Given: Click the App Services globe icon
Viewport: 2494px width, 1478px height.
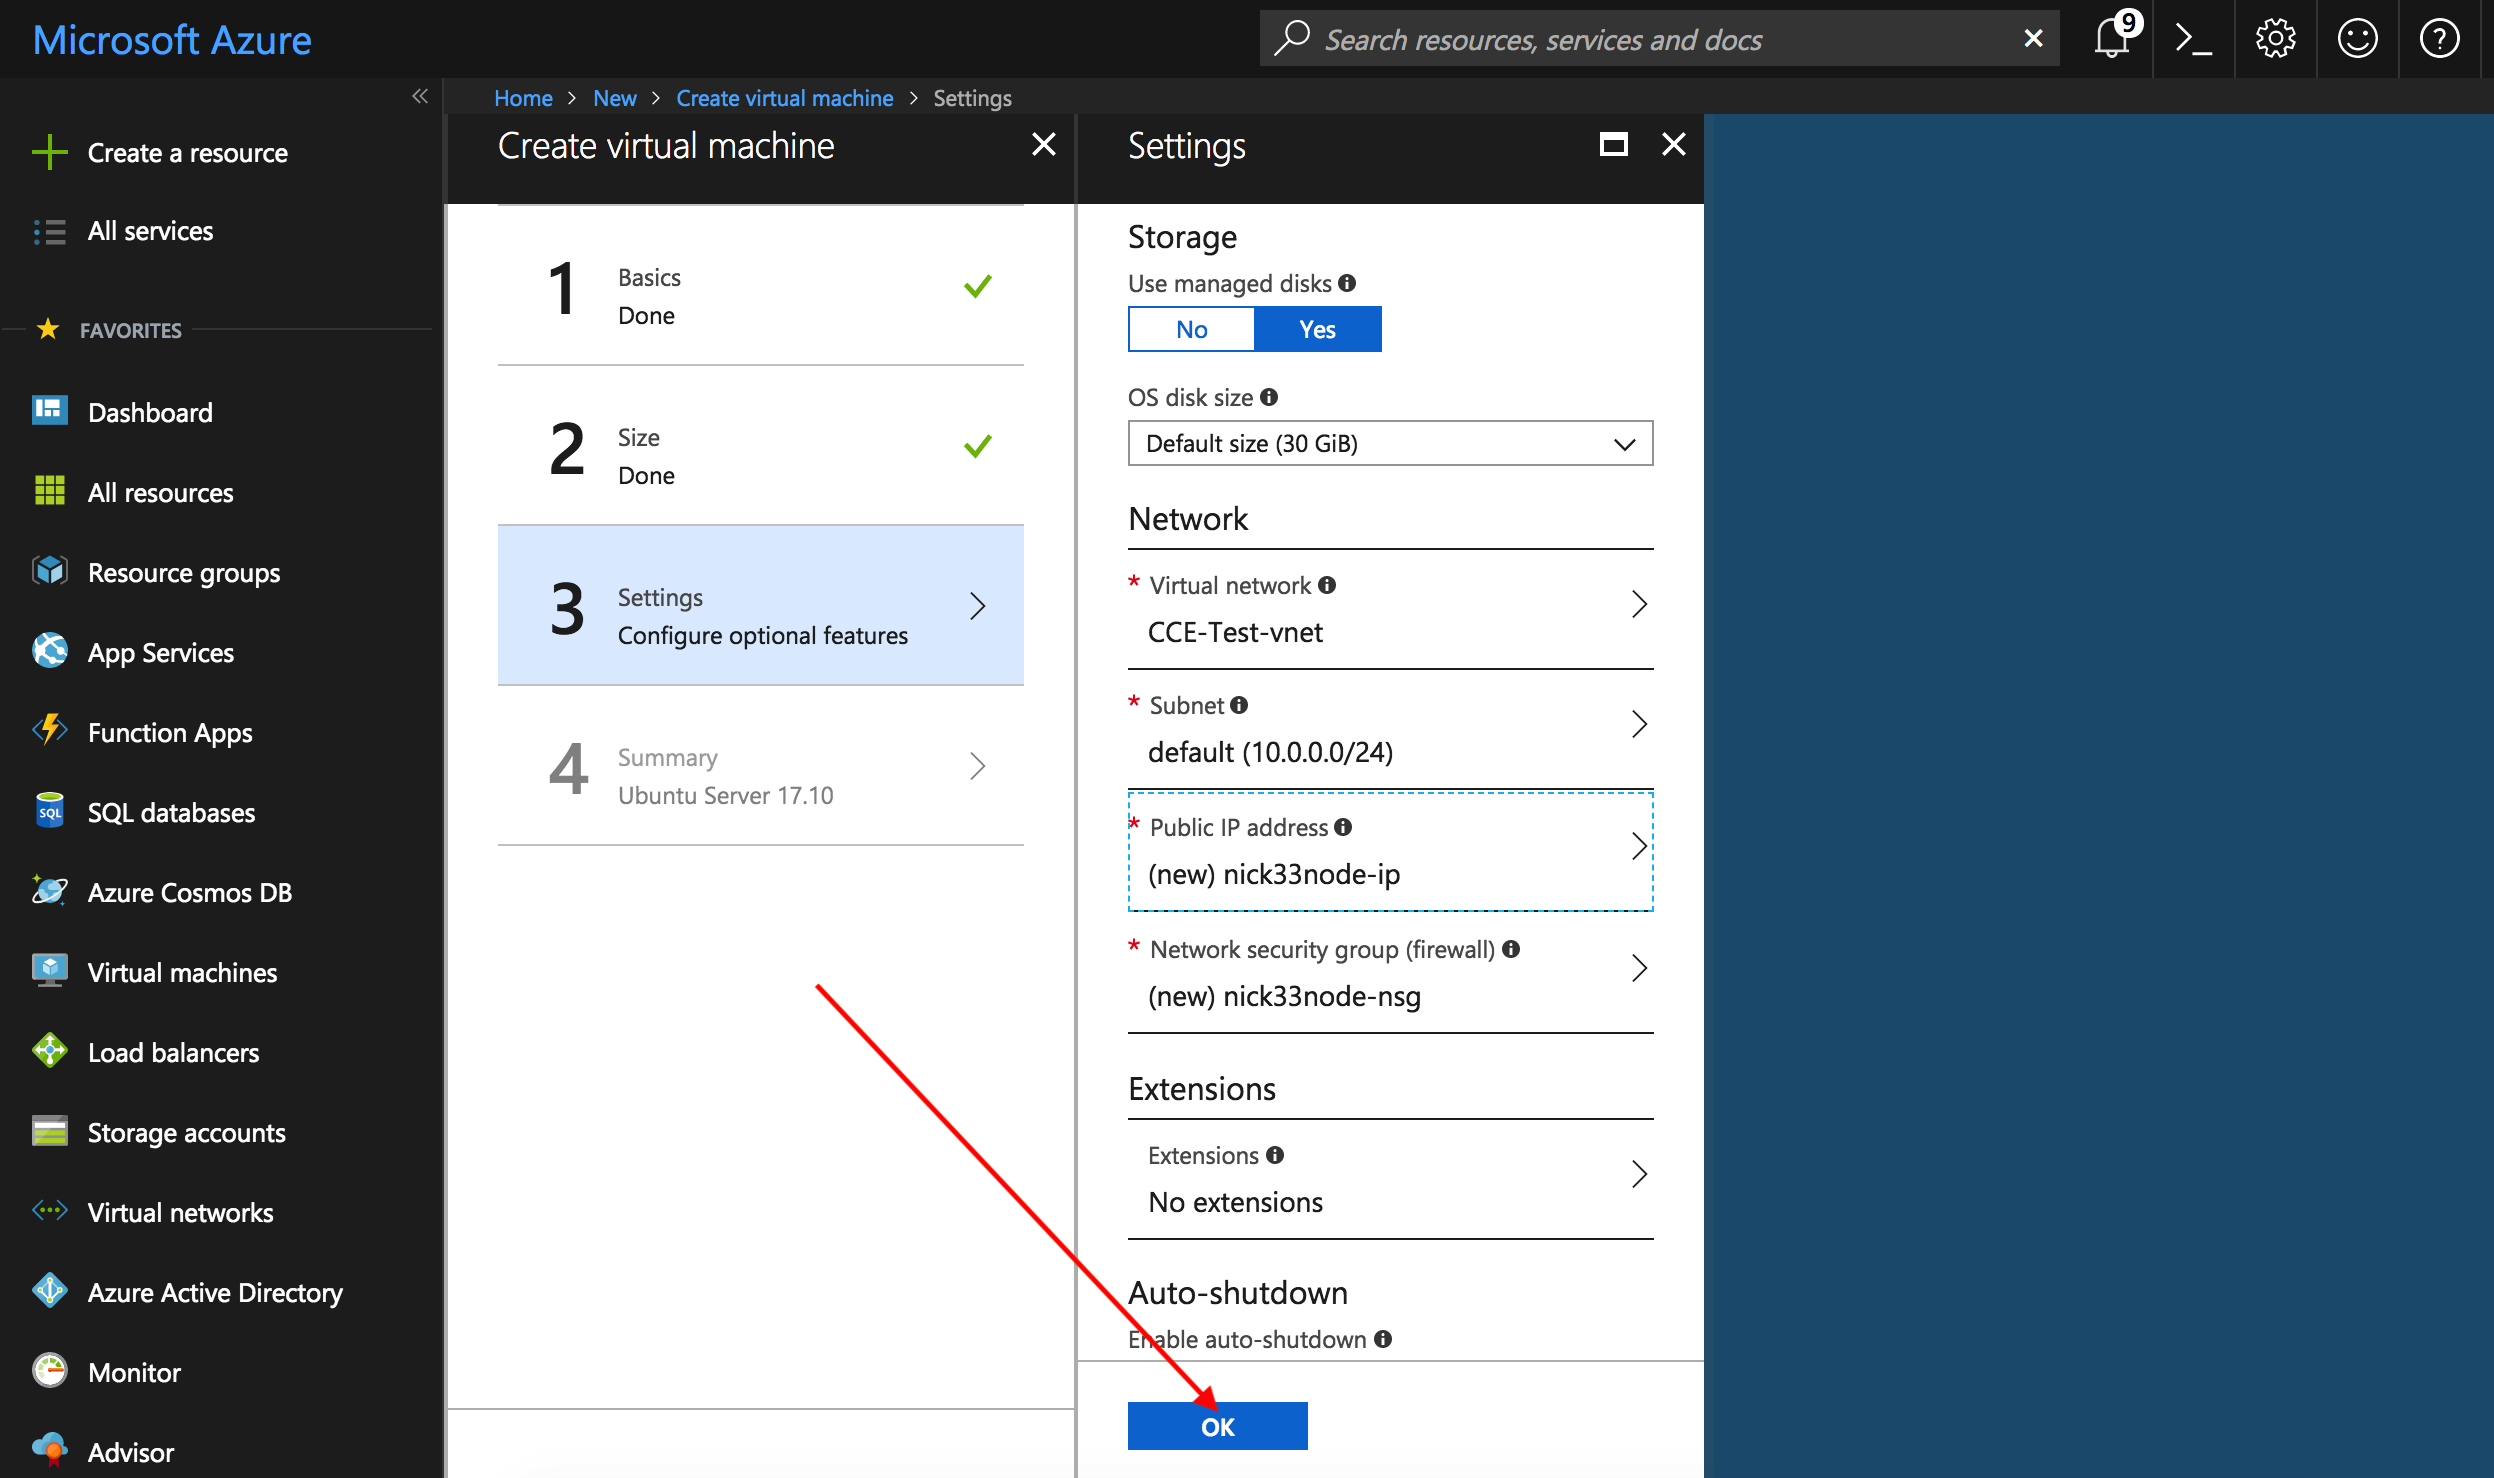Looking at the screenshot, I should point(49,651).
